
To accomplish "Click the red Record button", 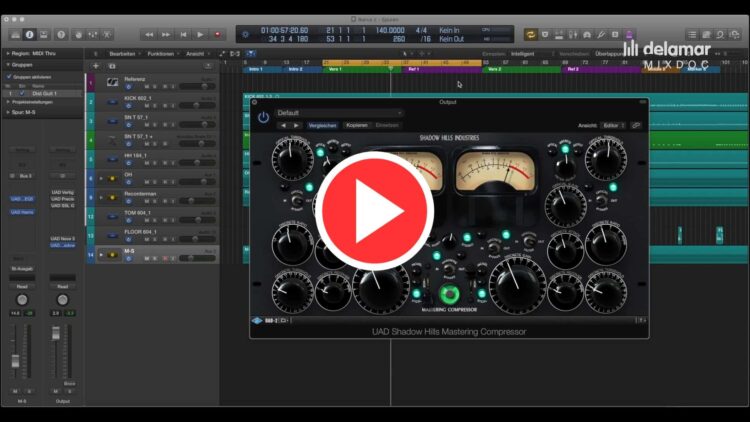I will 217,35.
